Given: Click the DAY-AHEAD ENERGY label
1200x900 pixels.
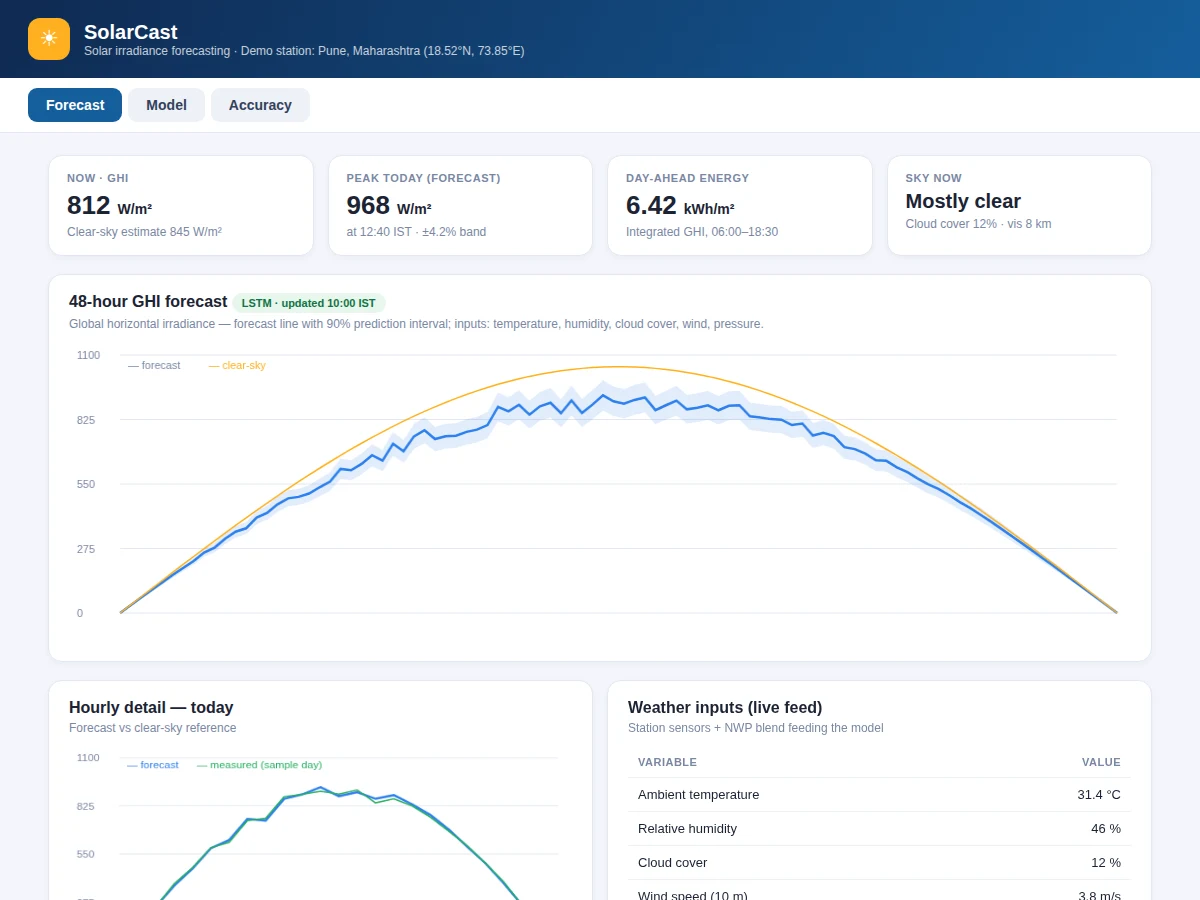Looking at the screenshot, I should click(x=687, y=178).
